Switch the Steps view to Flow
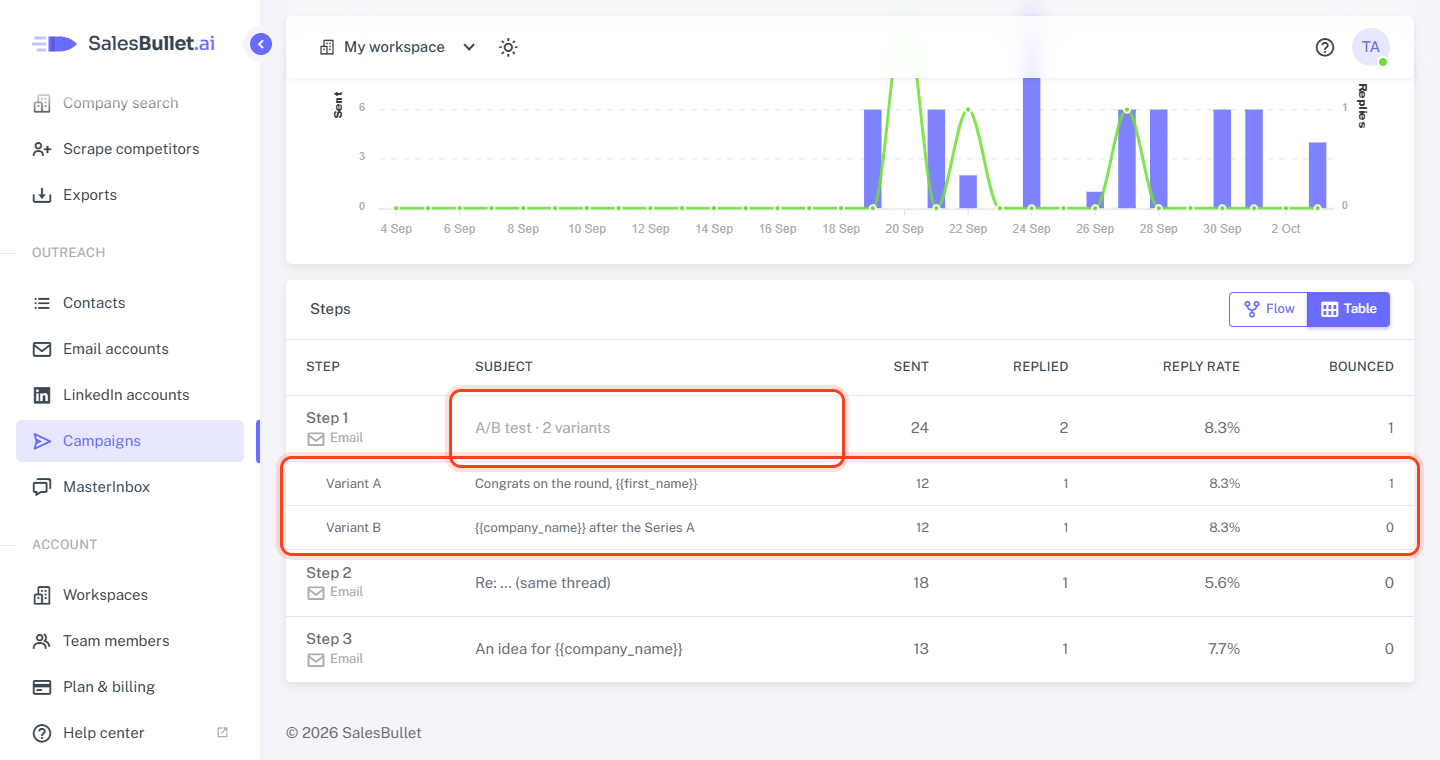 coord(1268,309)
